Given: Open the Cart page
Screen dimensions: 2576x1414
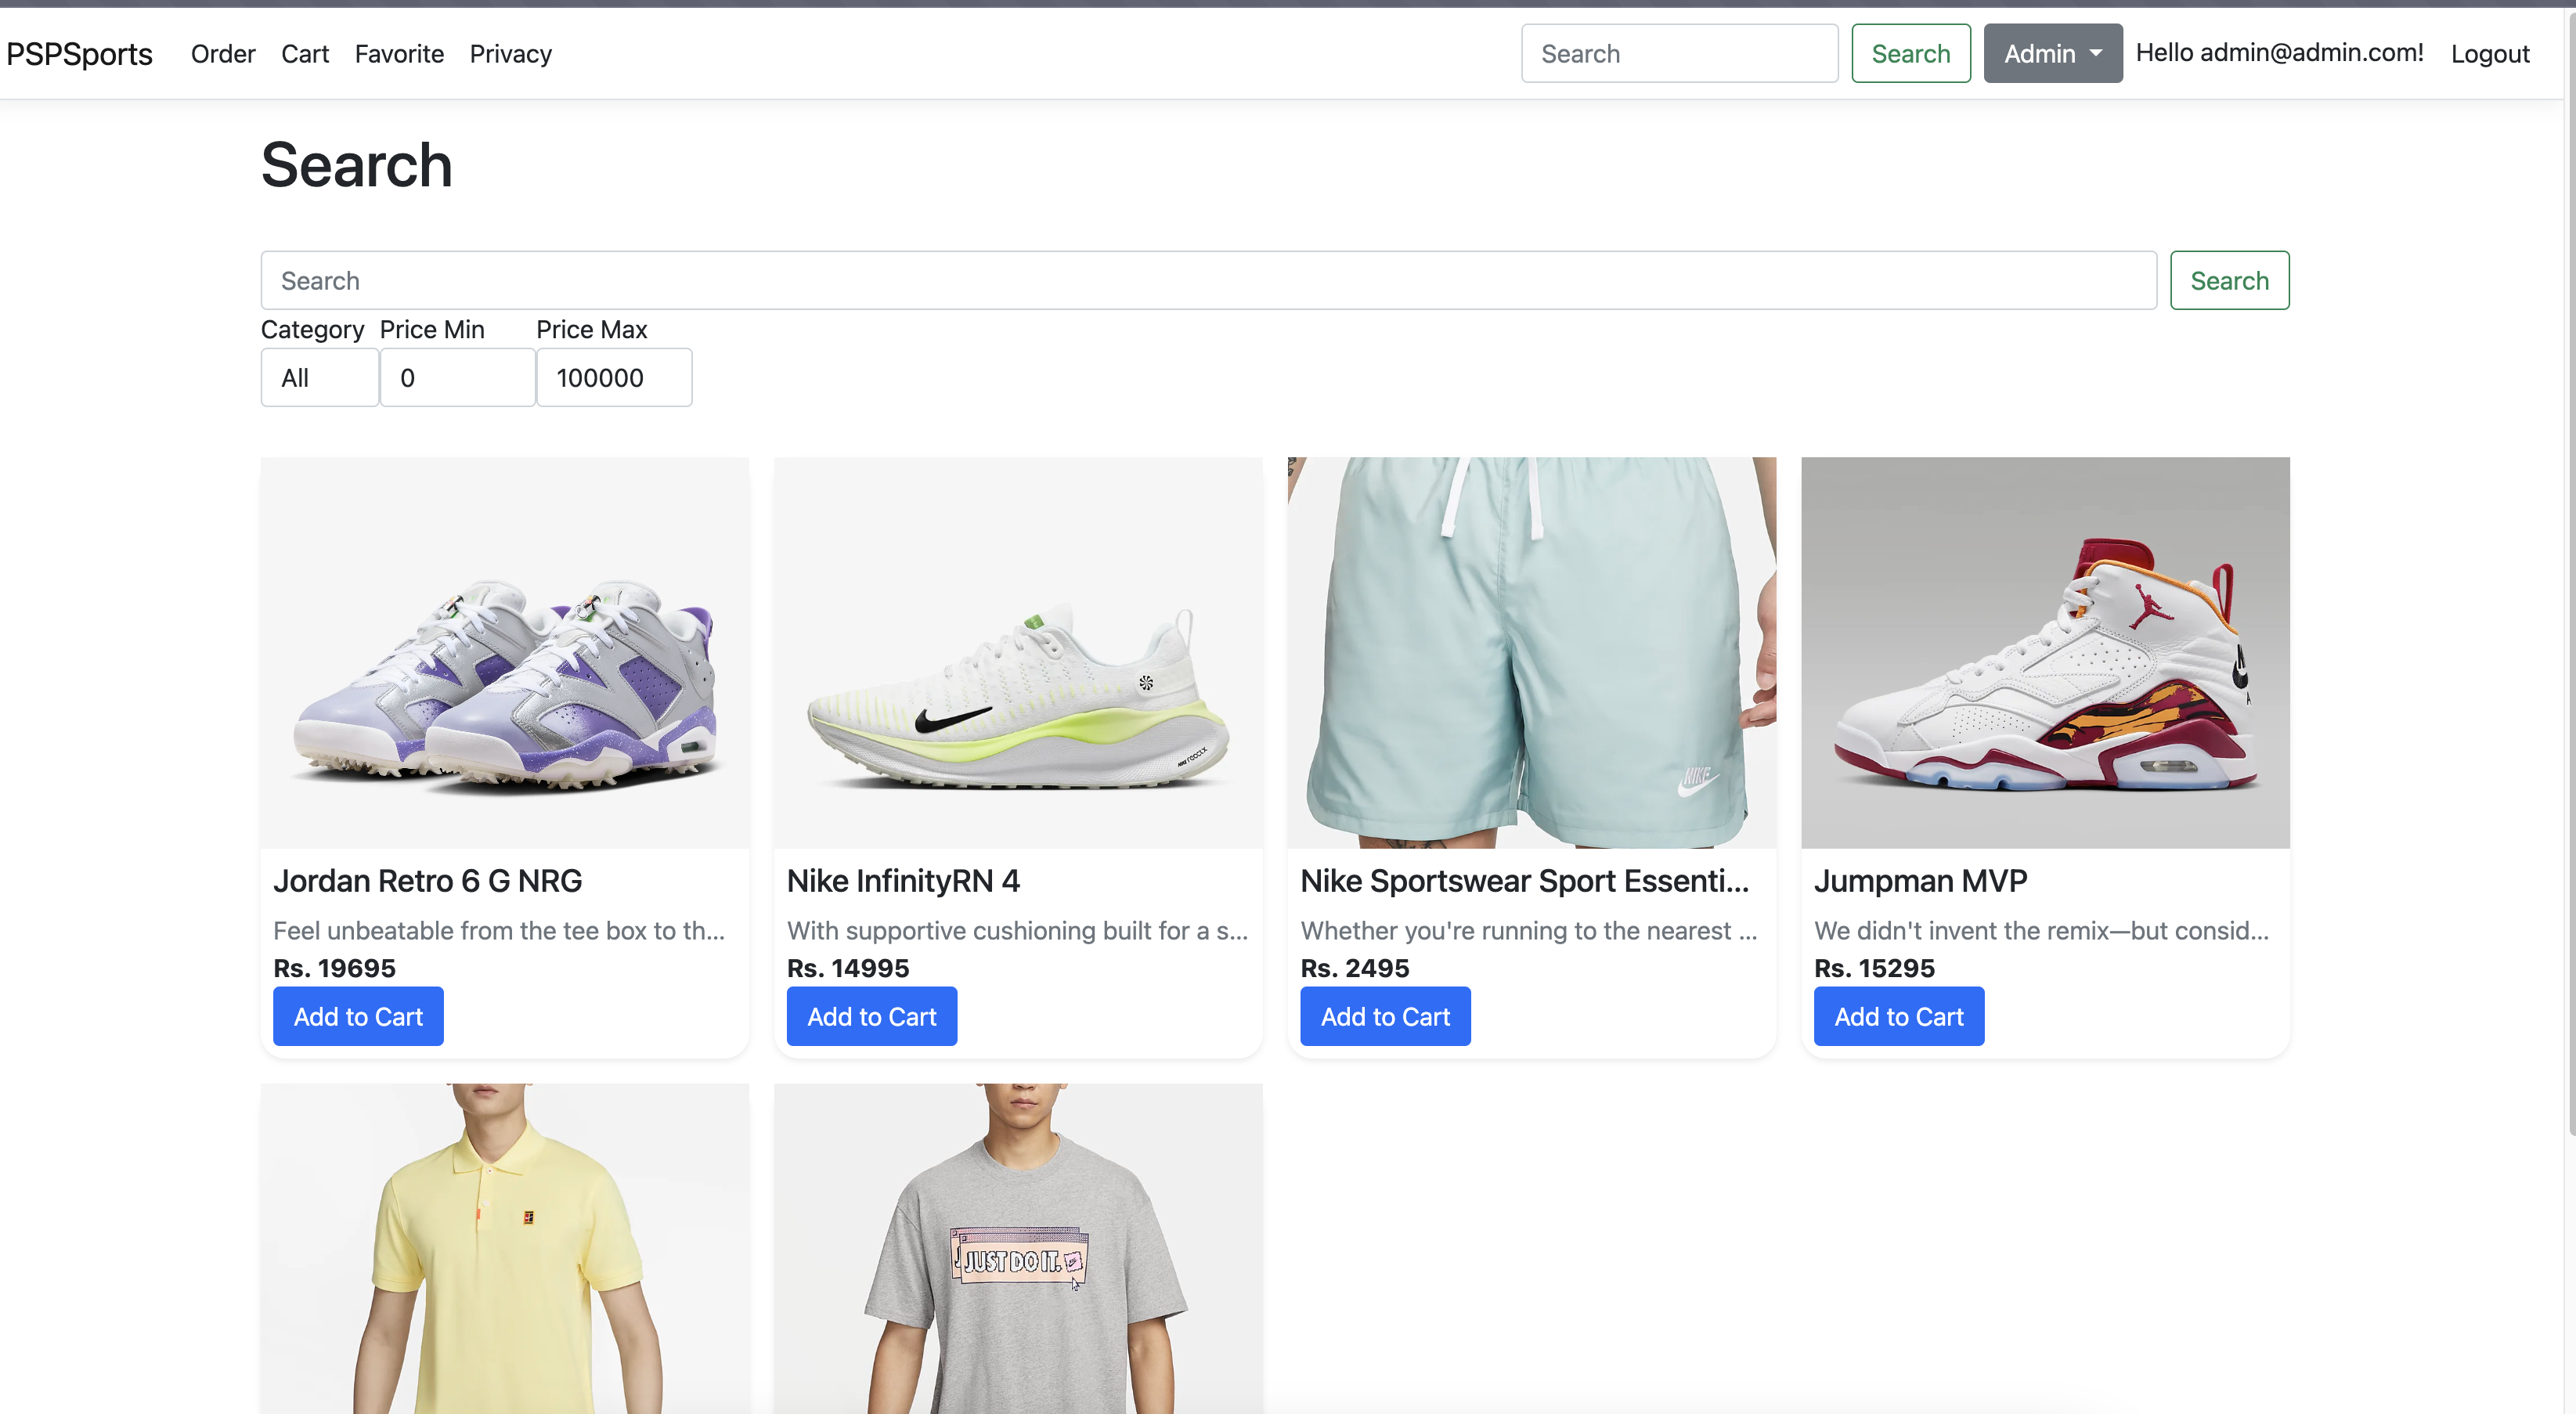Looking at the screenshot, I should [x=305, y=54].
